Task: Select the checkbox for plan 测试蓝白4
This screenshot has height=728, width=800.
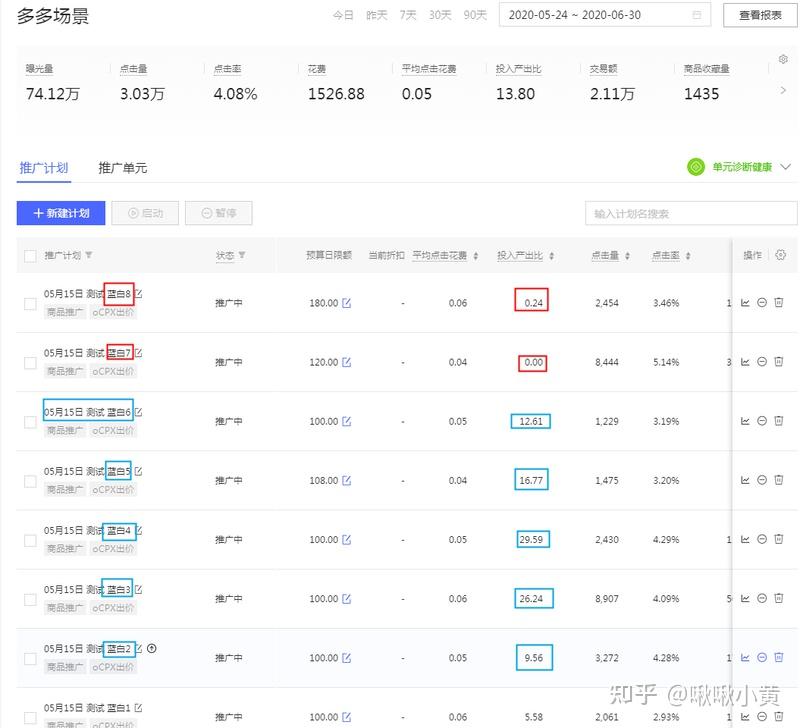Action: (x=29, y=539)
